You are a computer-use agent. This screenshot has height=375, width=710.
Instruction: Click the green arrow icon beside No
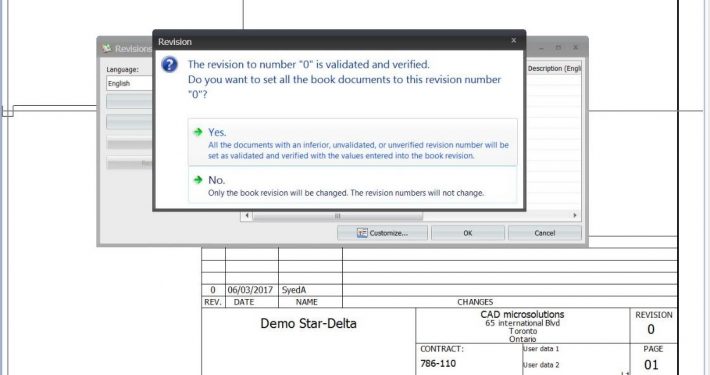tap(198, 180)
